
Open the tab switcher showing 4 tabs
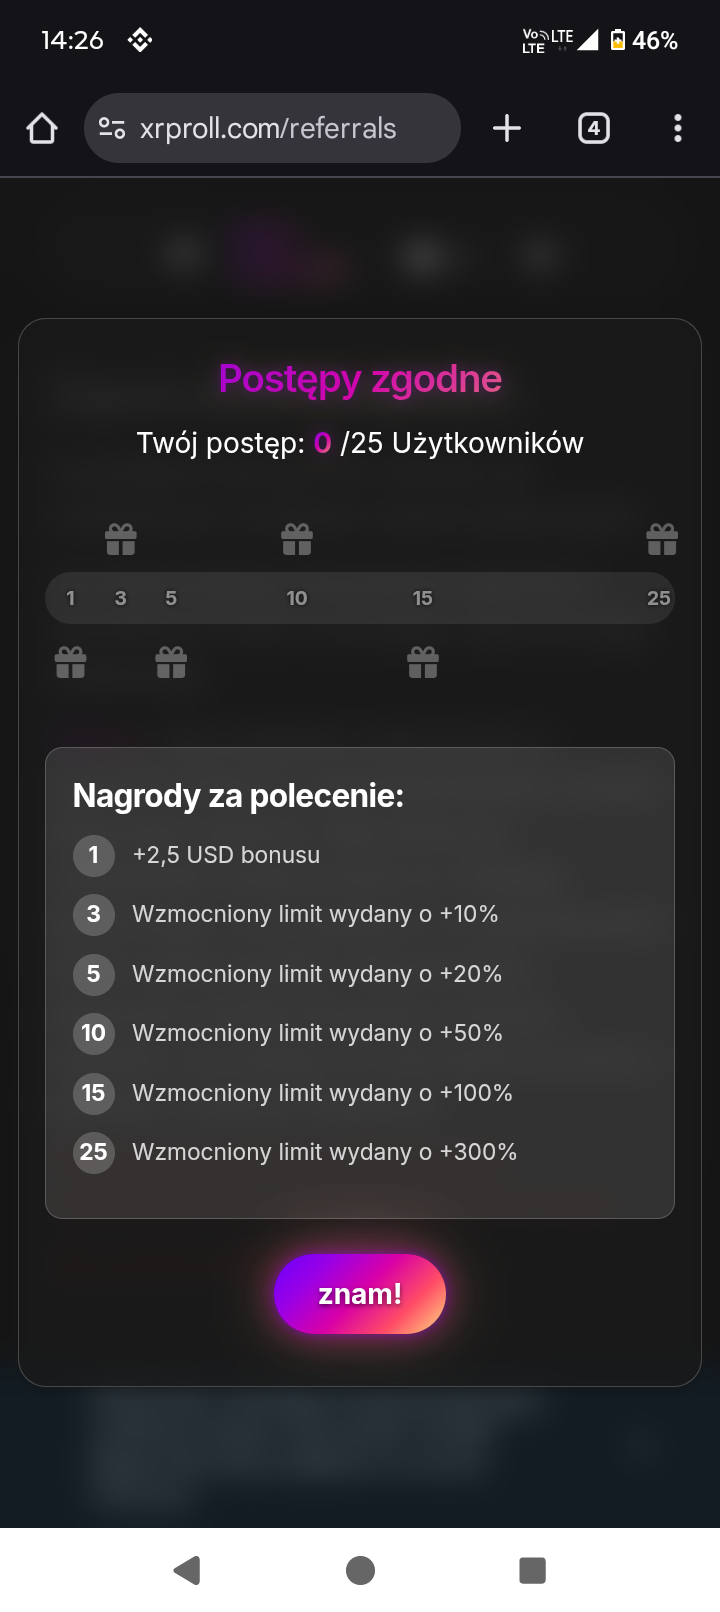click(x=594, y=128)
